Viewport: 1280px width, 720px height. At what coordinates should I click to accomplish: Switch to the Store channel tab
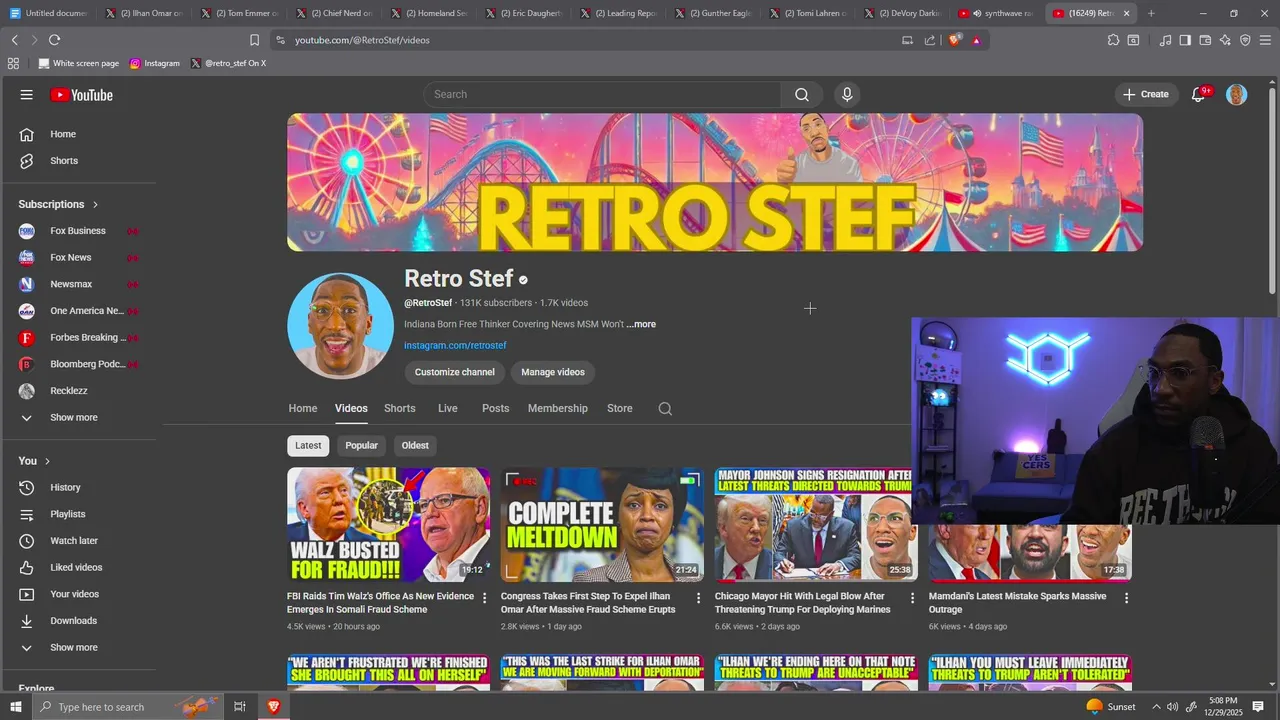(x=620, y=408)
